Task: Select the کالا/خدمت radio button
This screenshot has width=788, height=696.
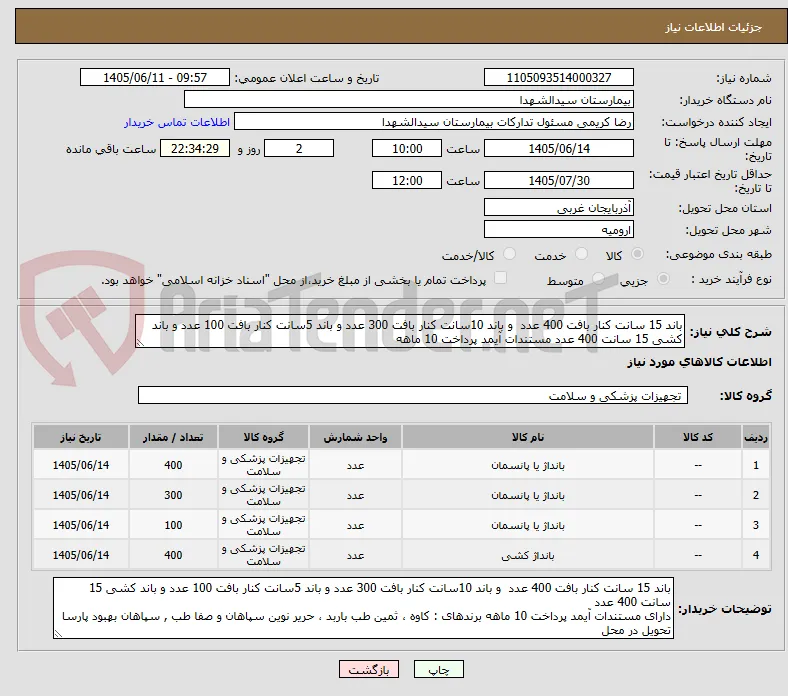Action: 510,254
